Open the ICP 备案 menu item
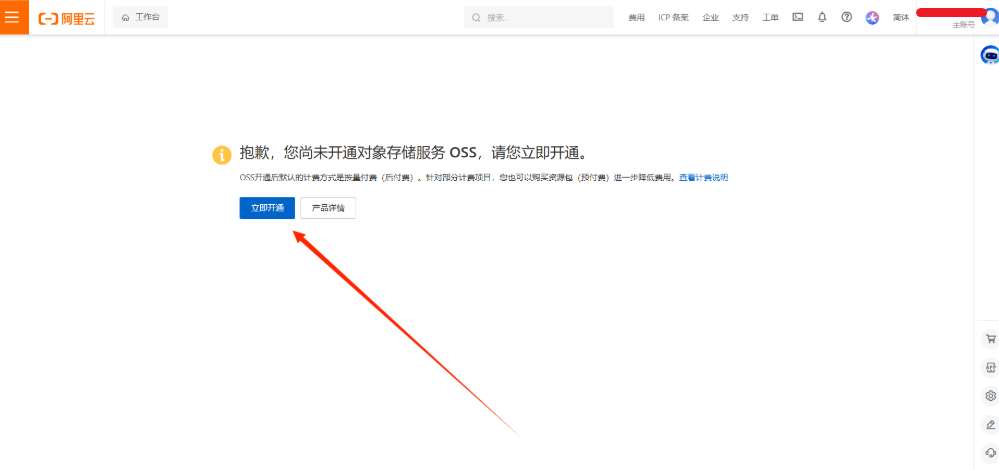Screen dimensions: 999x470 coord(673,18)
